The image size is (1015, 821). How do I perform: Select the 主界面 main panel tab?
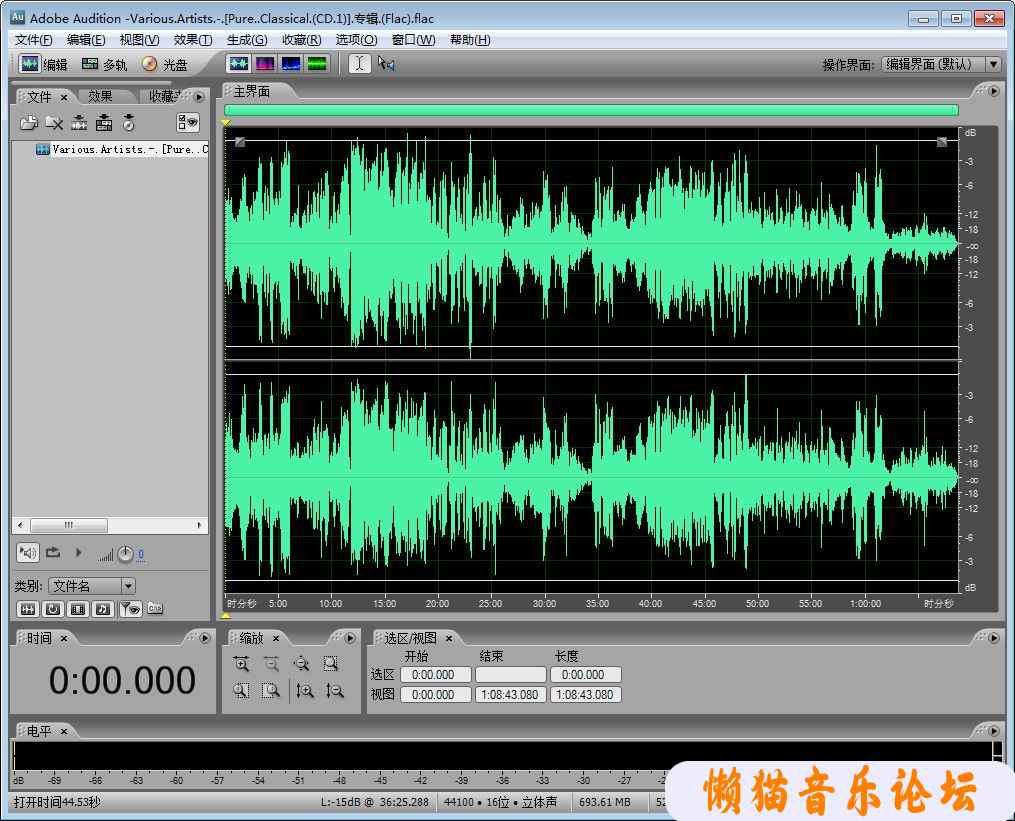pos(252,92)
